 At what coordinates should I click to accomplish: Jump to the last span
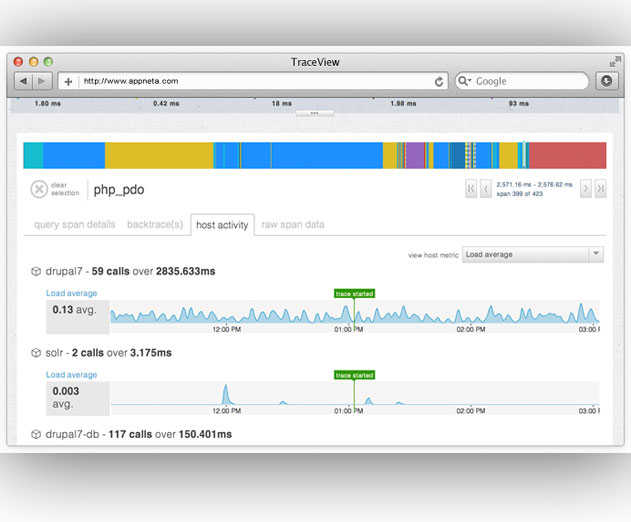point(600,188)
